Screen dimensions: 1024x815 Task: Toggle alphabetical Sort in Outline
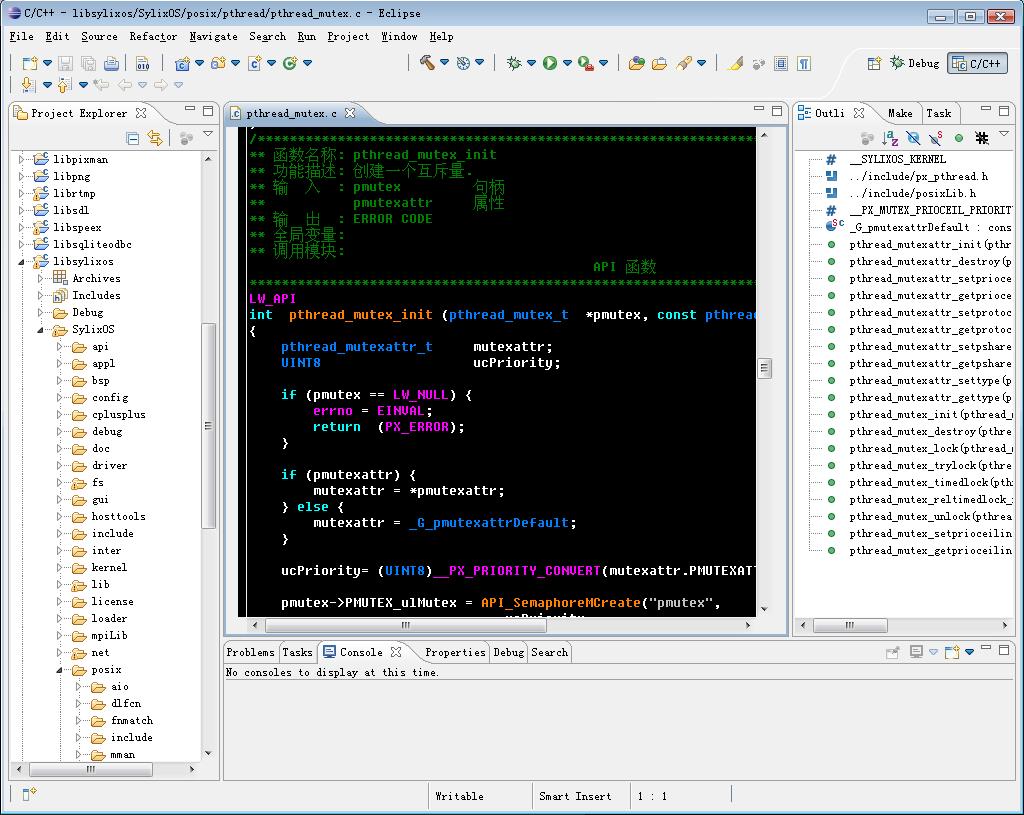890,138
